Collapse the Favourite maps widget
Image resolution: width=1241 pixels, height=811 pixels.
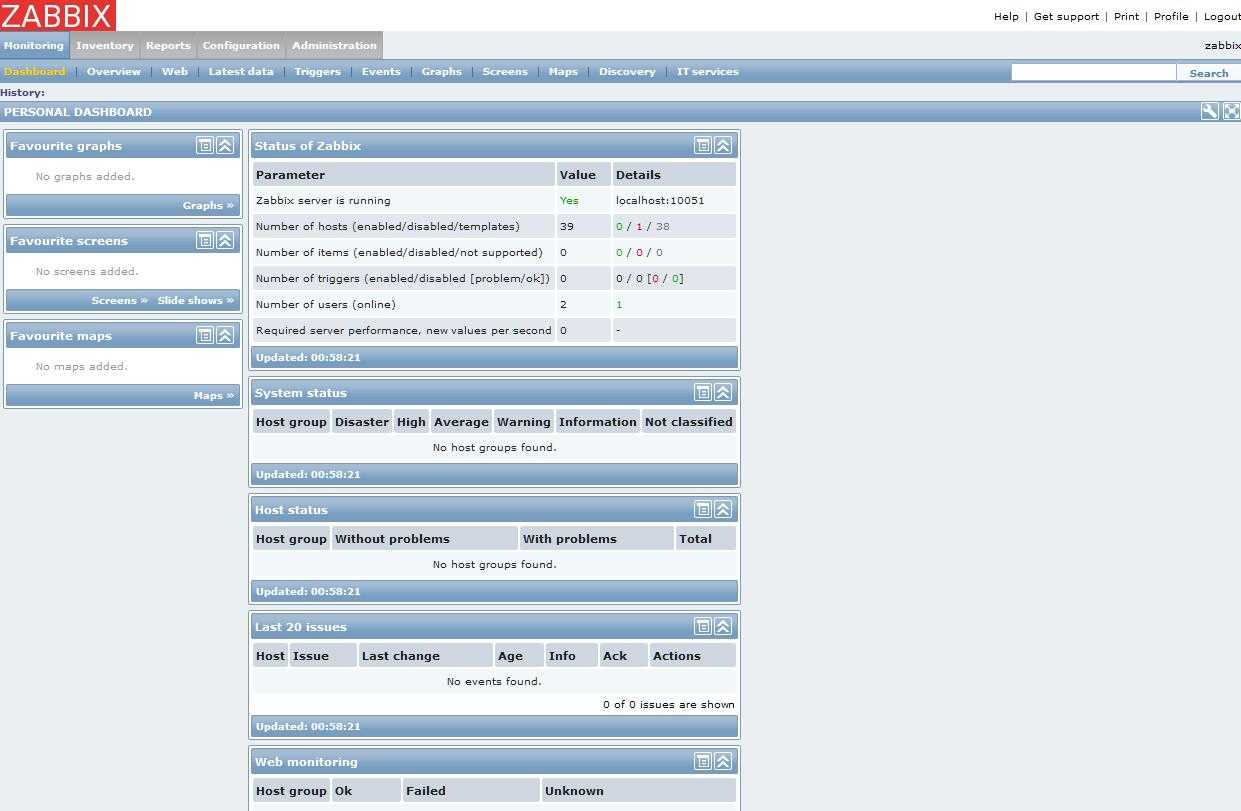click(225, 335)
